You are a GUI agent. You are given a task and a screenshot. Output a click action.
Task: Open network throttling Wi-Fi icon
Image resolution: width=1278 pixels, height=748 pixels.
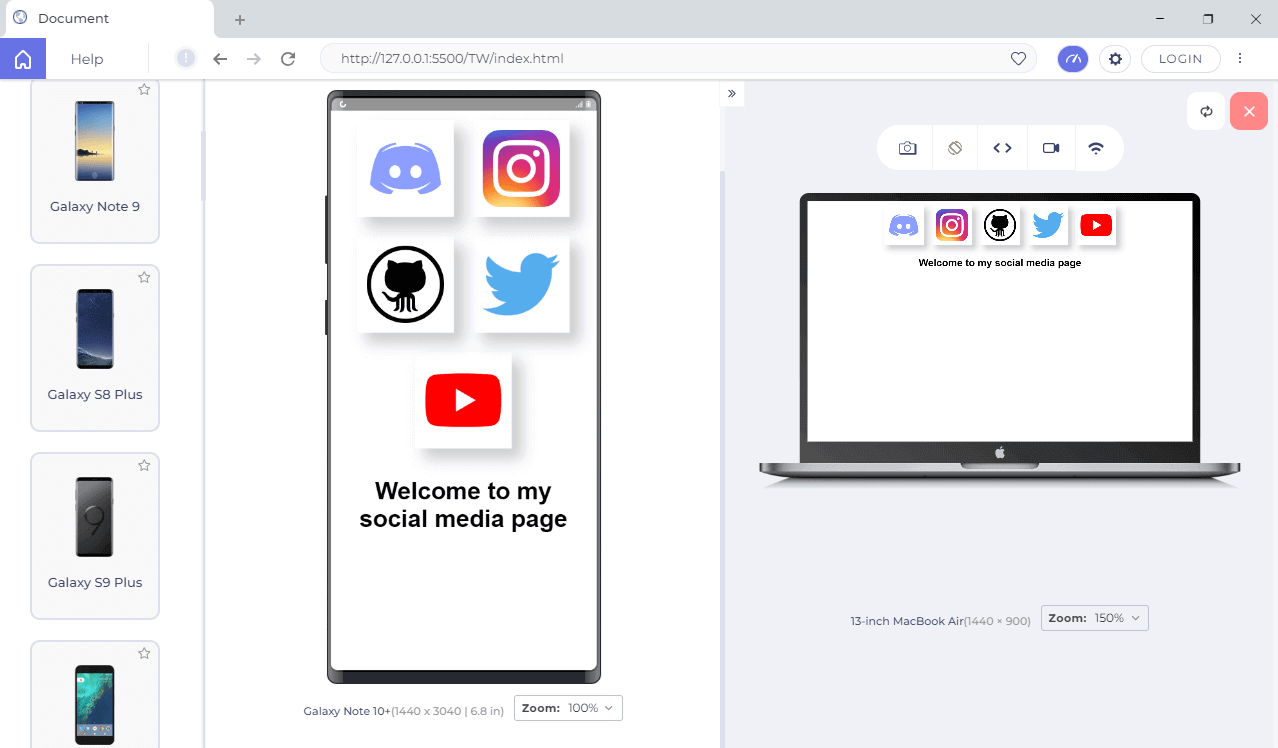pyautogui.click(x=1096, y=148)
